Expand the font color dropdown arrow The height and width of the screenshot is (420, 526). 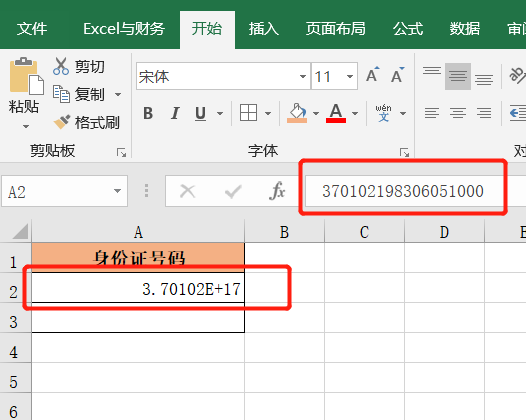[355, 113]
